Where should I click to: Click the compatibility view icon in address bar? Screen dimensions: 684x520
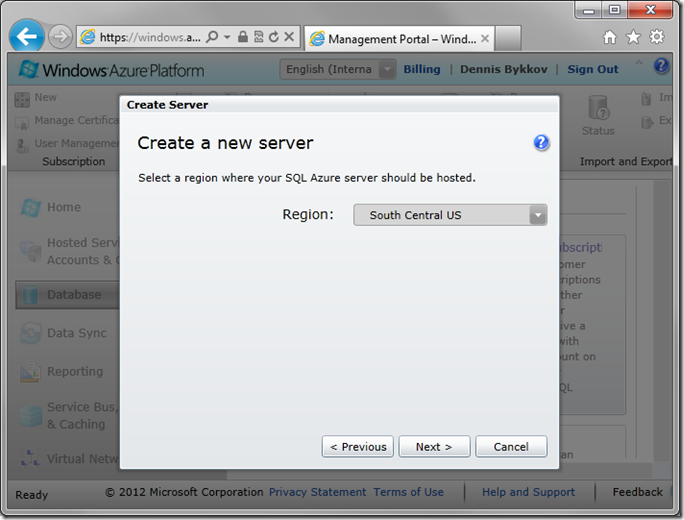point(259,37)
